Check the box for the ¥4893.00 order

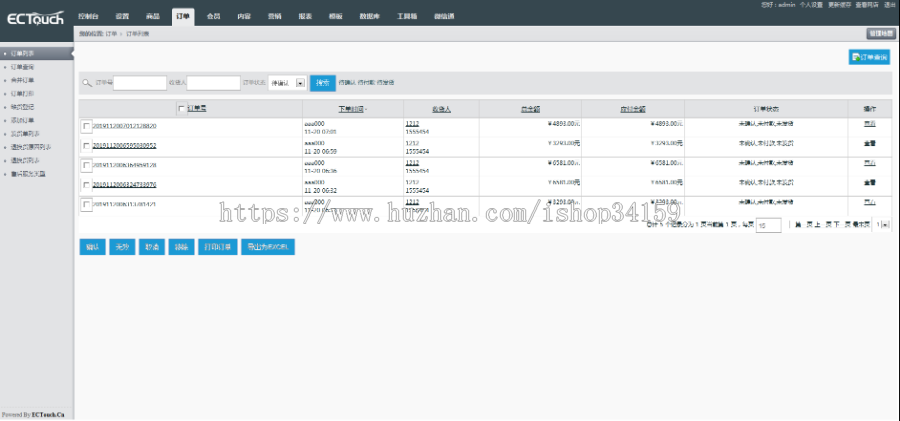click(x=86, y=126)
